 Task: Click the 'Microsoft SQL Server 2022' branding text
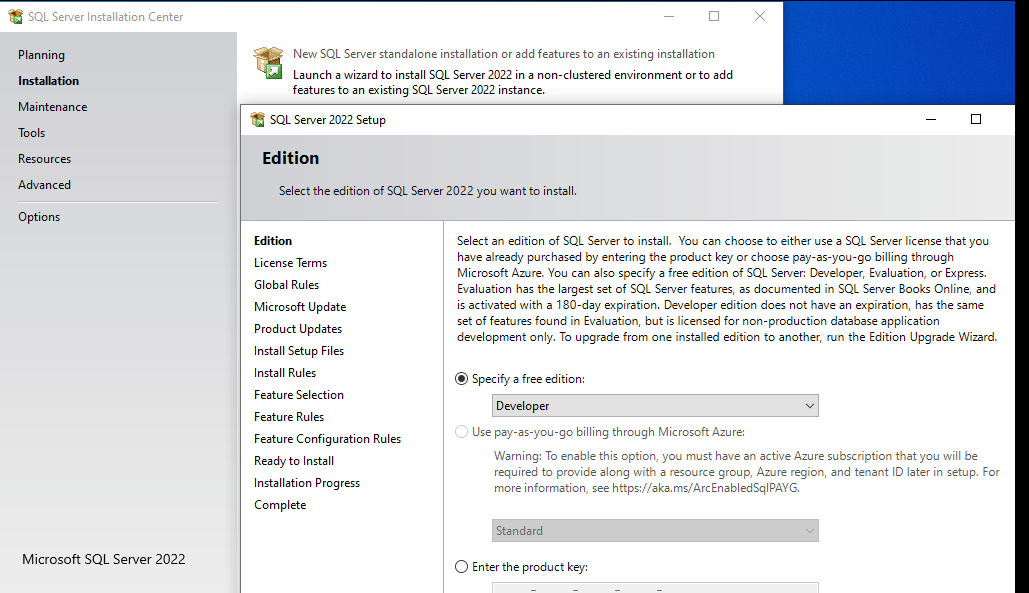pyautogui.click(x=104, y=560)
